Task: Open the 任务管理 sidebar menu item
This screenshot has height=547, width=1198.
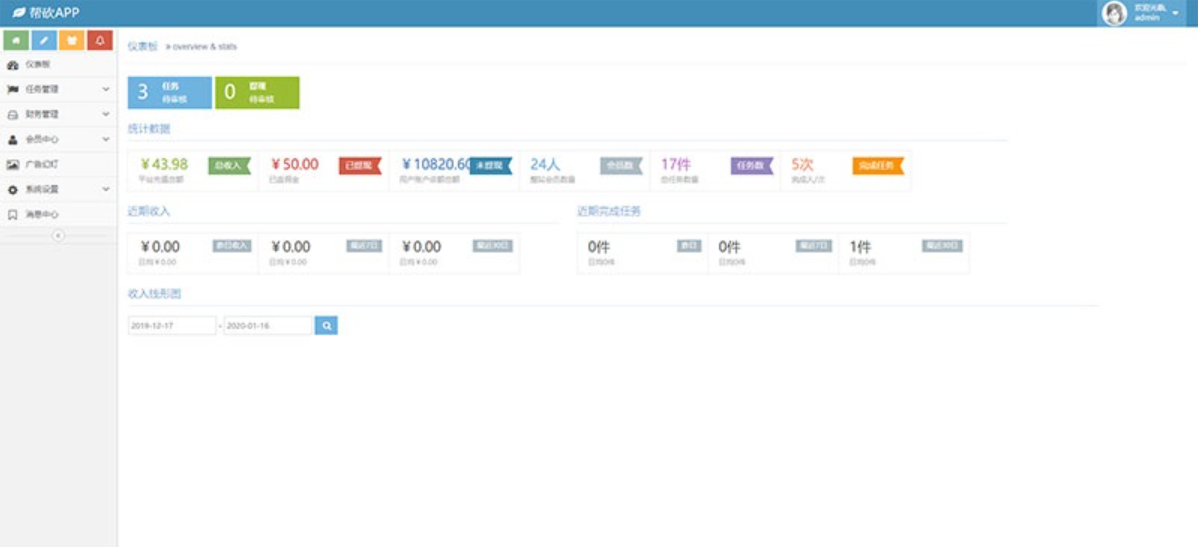Action: [58, 89]
